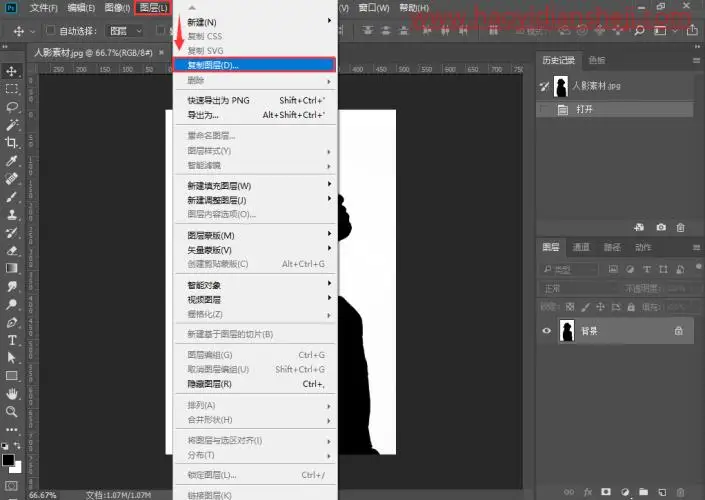Select the Horizontal Type tool

coord(12,340)
